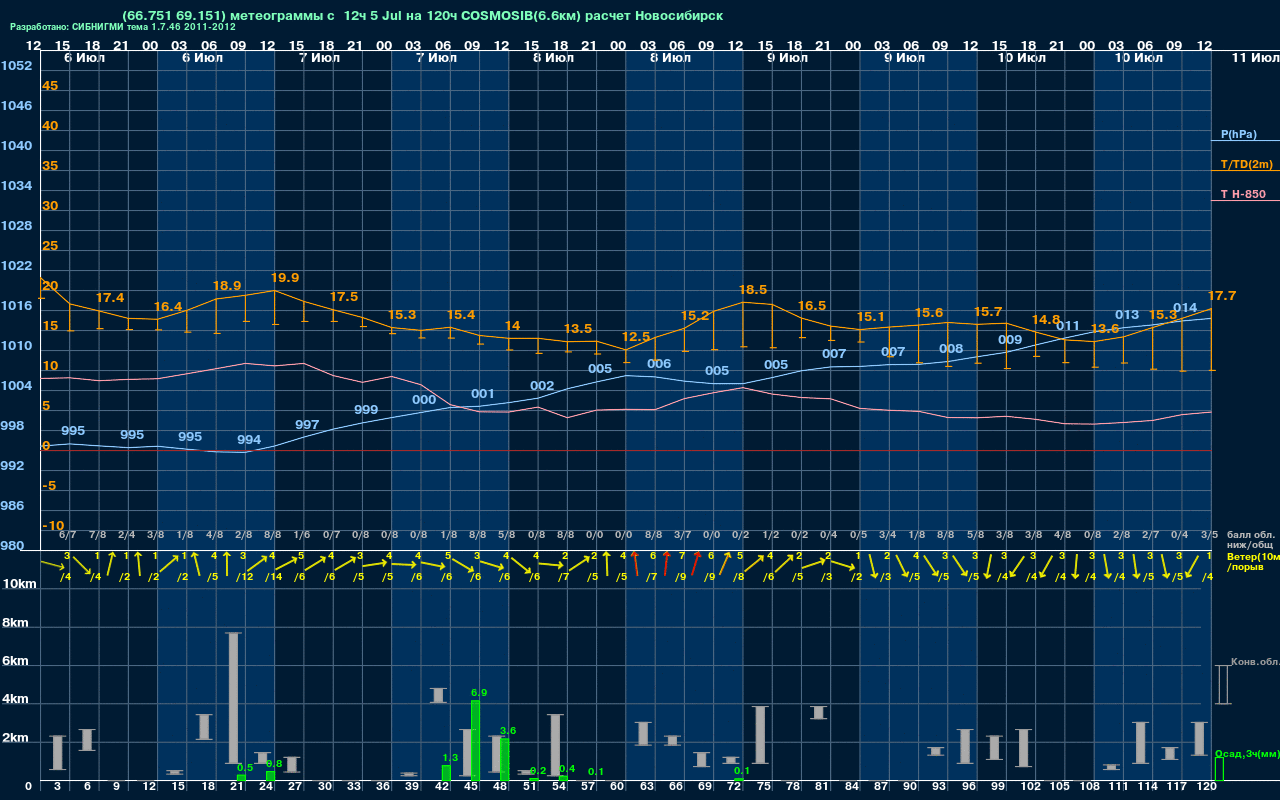Viewport: 1280px width, 800px height.
Task: Click the 002 pressure label
Action: point(542,385)
